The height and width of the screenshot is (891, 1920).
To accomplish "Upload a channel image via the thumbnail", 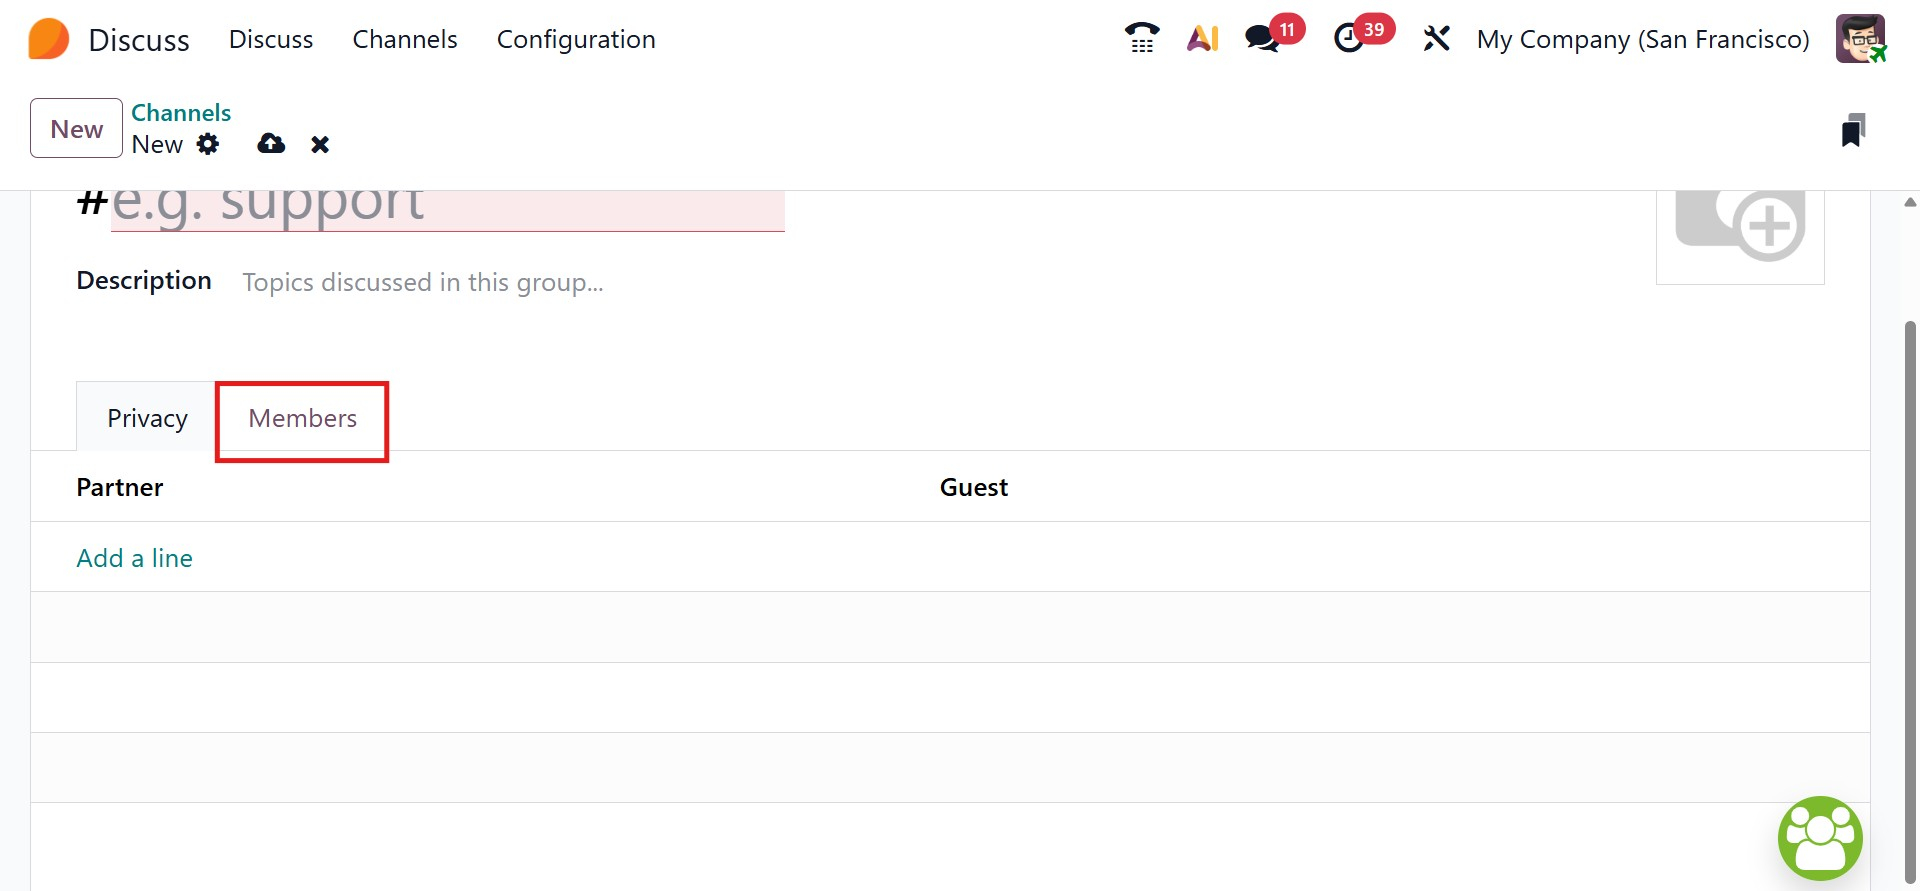I will 1740,230.
